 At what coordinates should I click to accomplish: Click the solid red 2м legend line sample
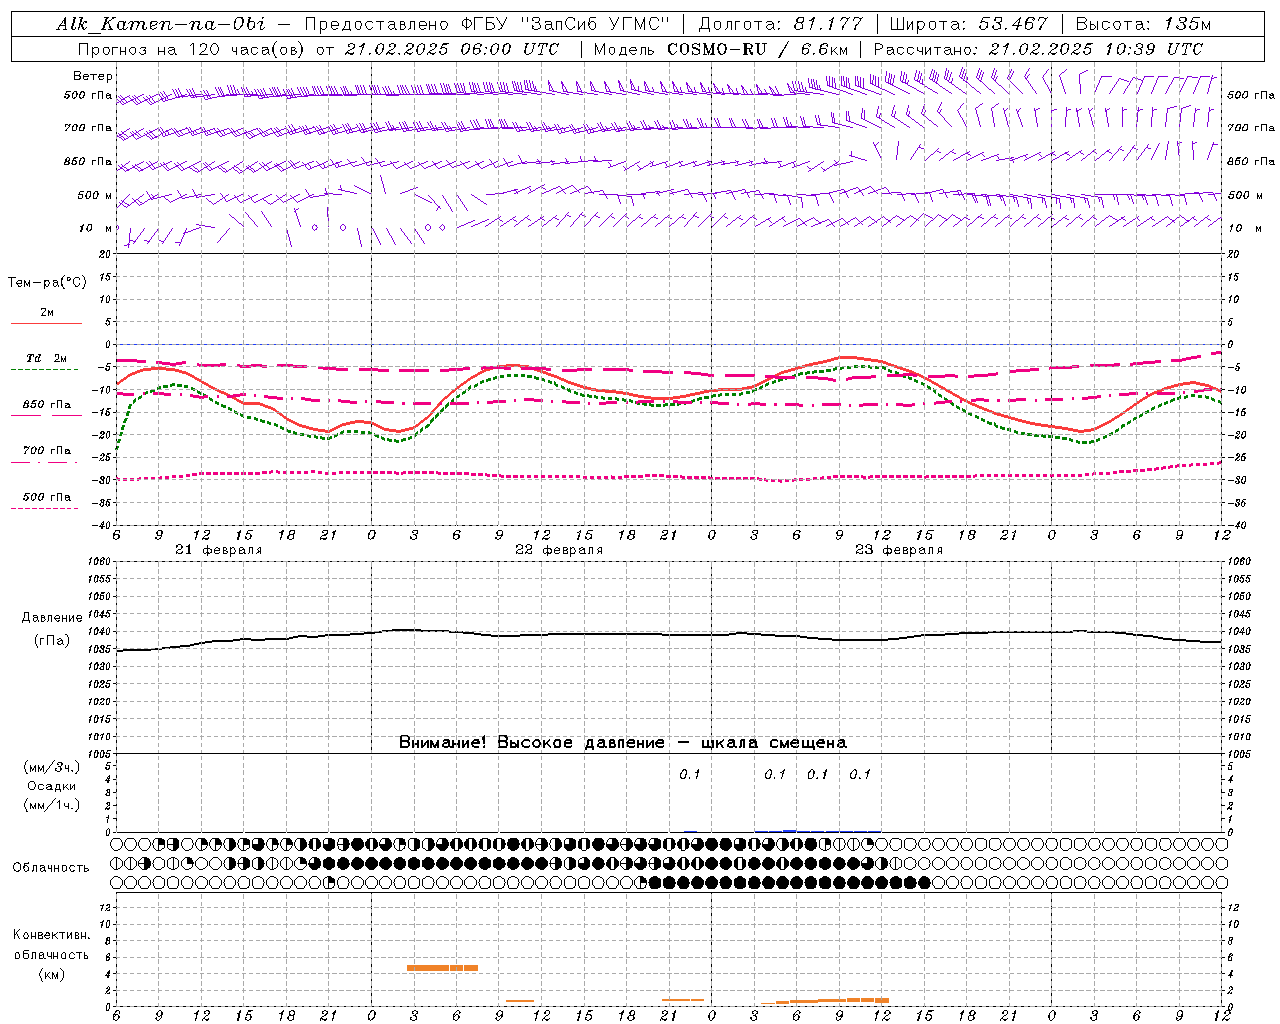(x=46, y=323)
